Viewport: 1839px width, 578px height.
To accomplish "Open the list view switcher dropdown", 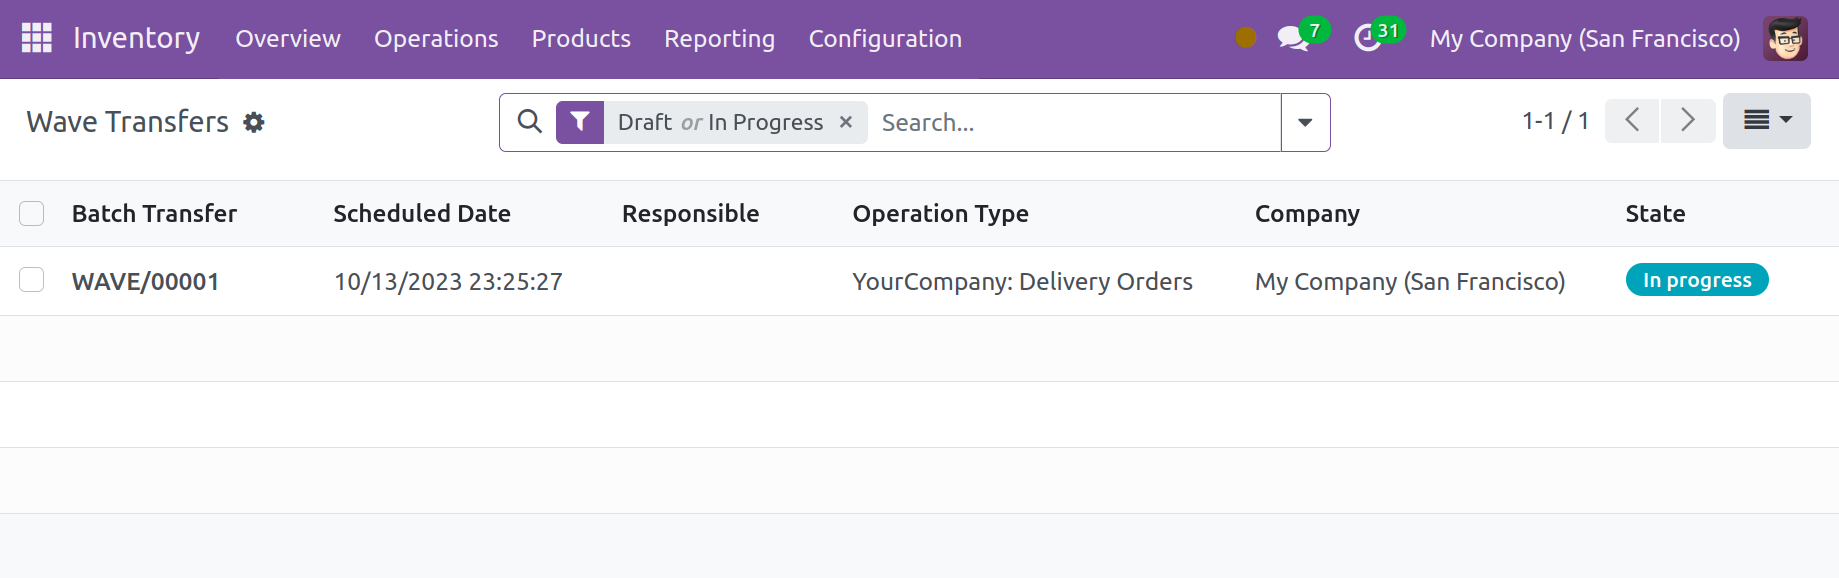I will point(1766,121).
